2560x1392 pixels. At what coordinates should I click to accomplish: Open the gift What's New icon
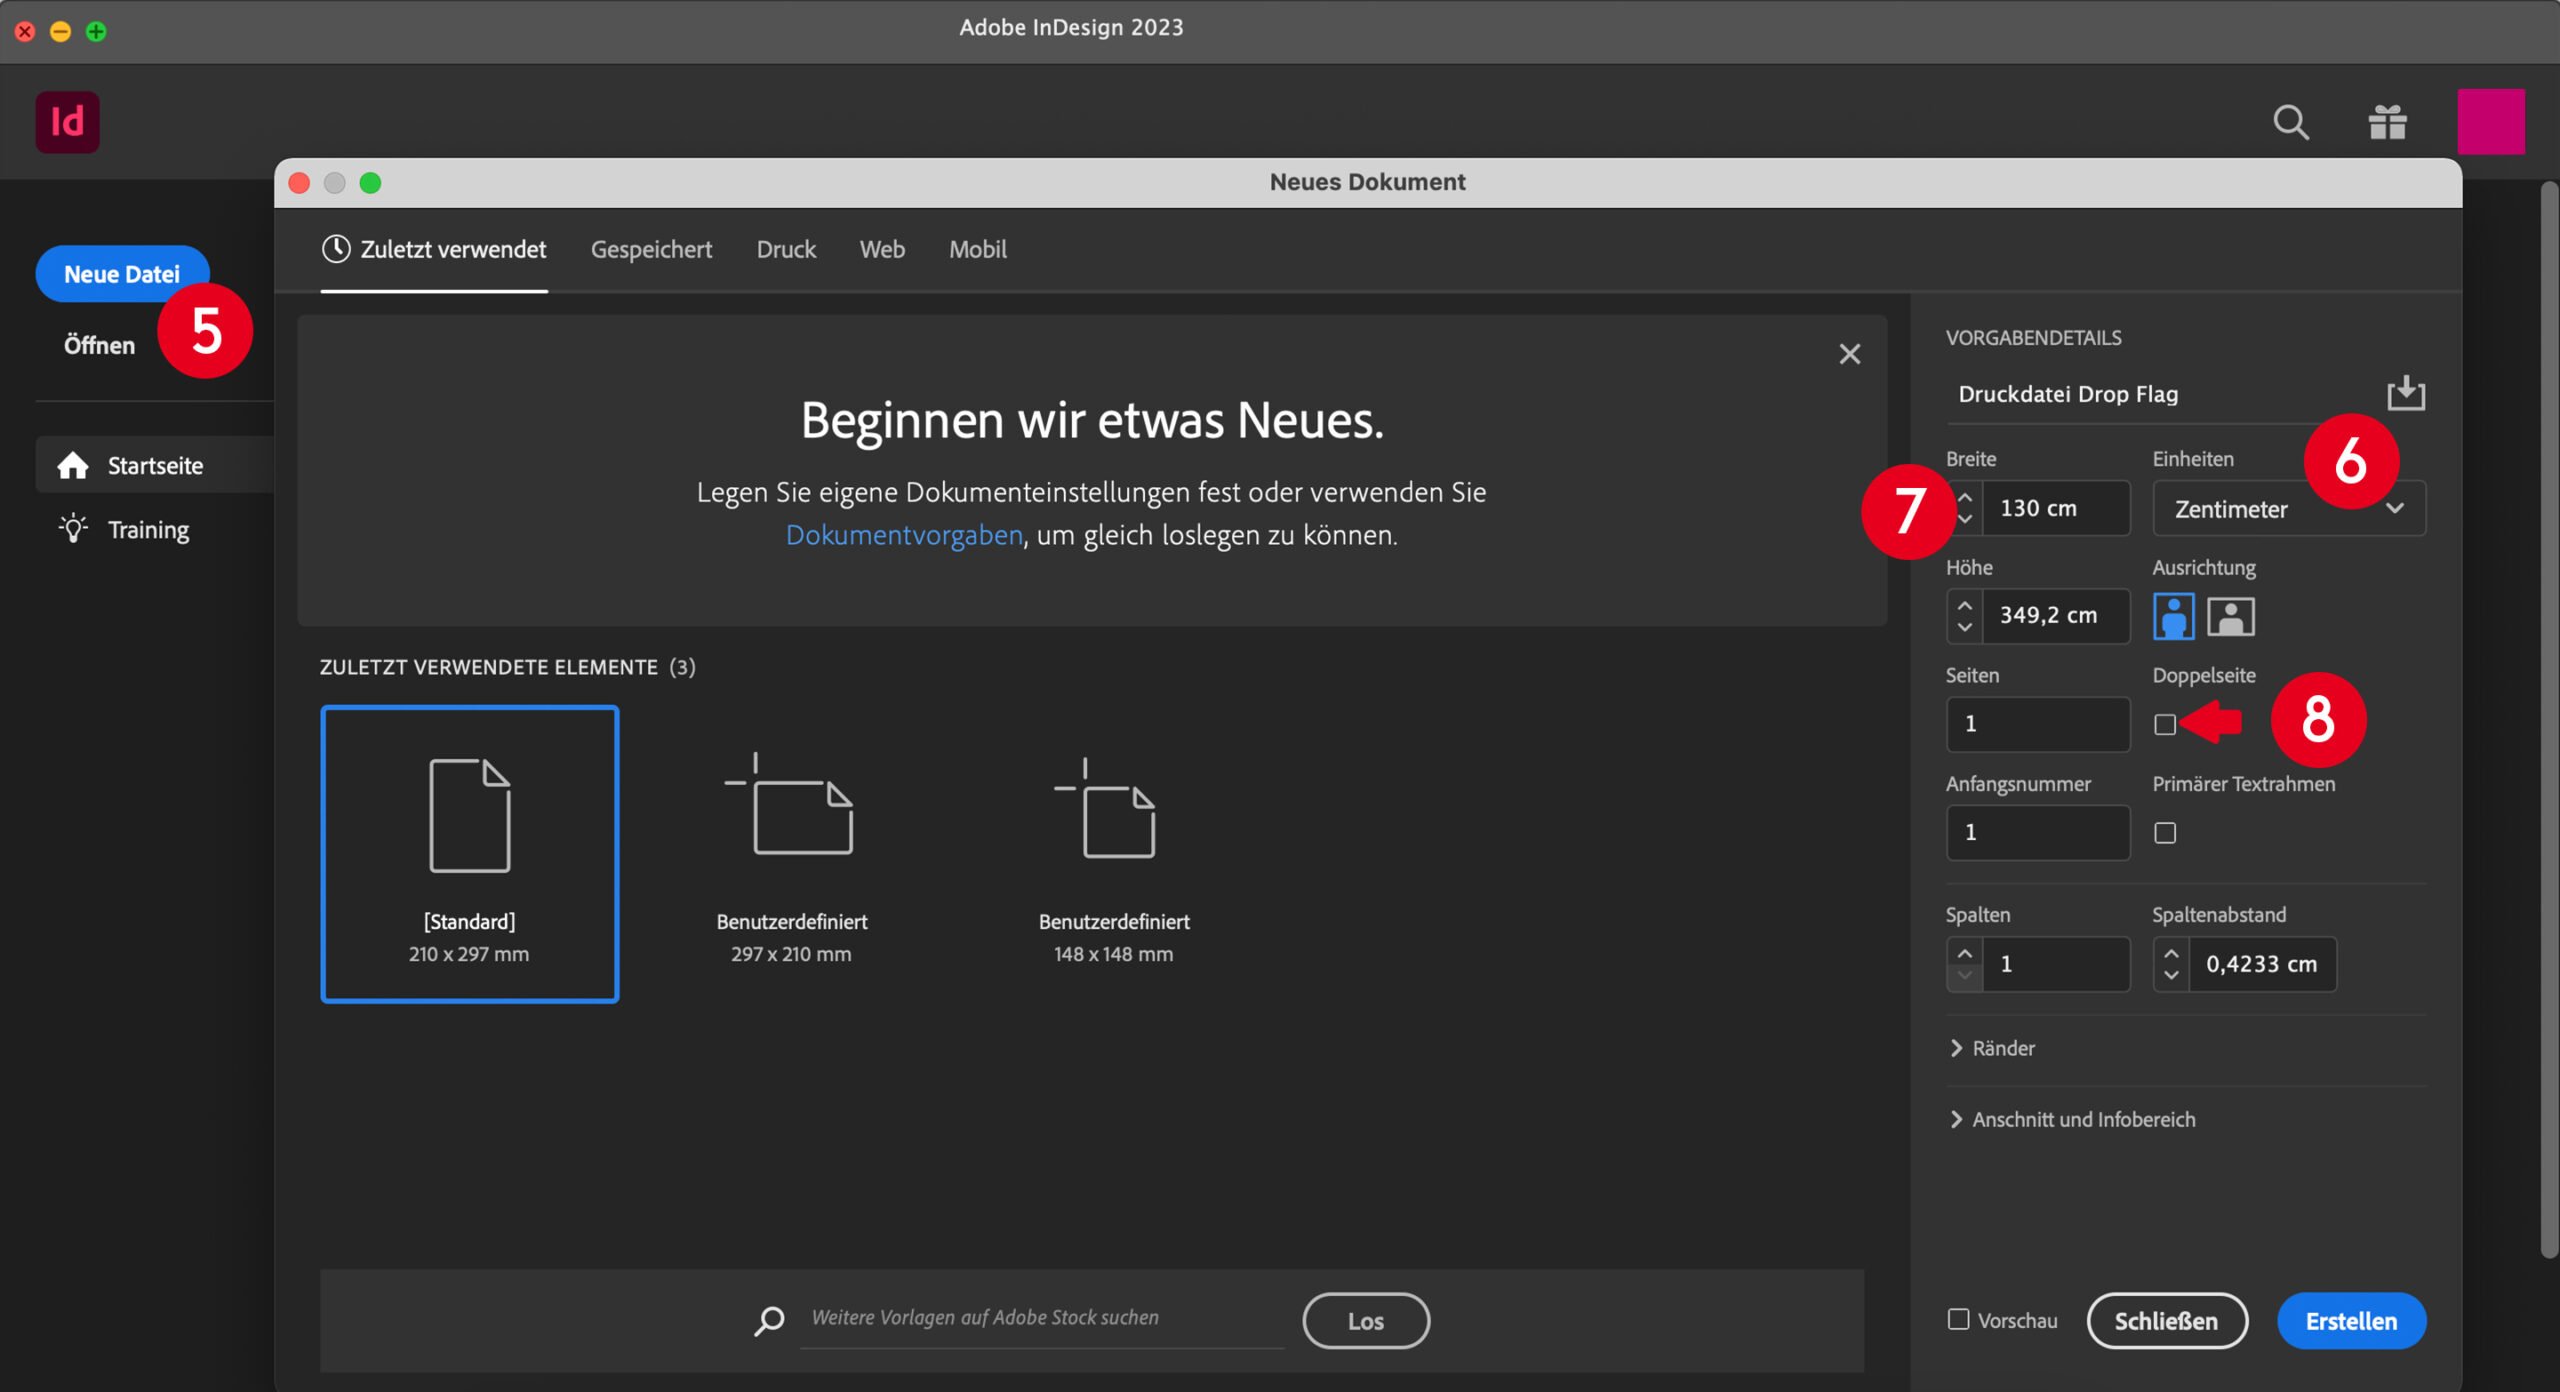[x=2387, y=123]
